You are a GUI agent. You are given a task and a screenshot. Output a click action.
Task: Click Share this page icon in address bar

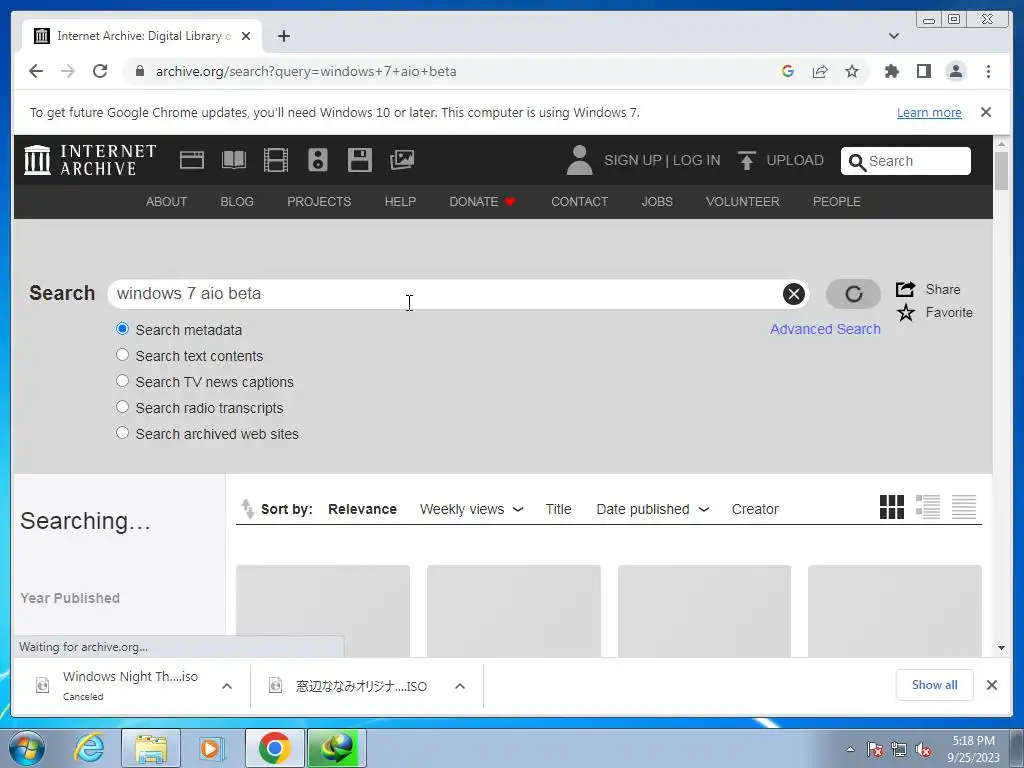(820, 71)
